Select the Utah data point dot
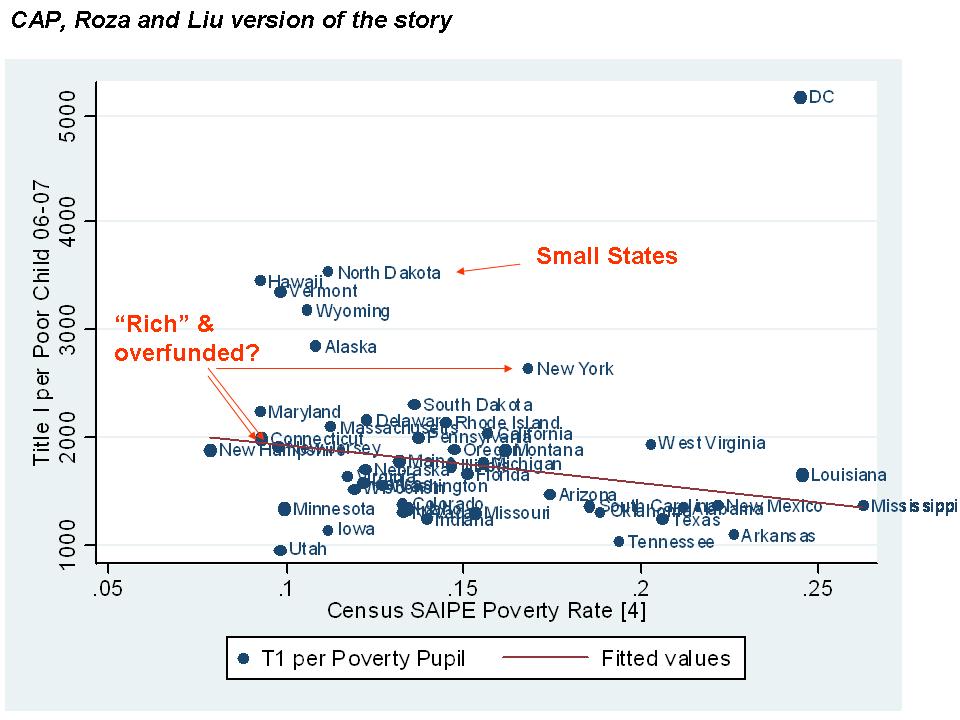 tap(280, 550)
